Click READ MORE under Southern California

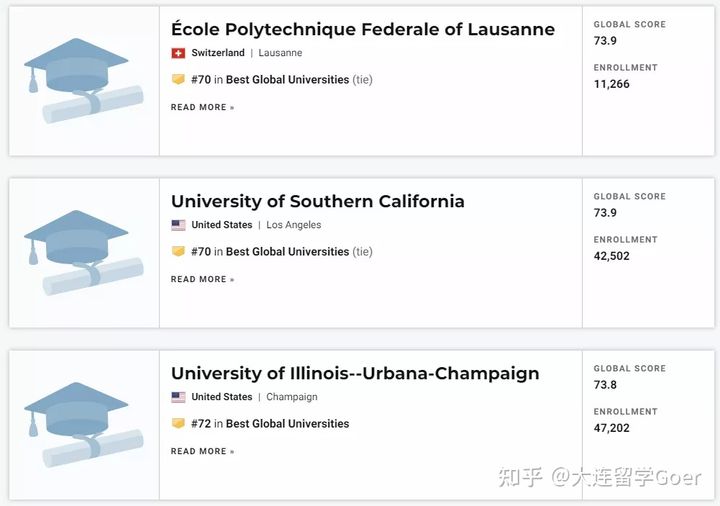[x=202, y=280]
